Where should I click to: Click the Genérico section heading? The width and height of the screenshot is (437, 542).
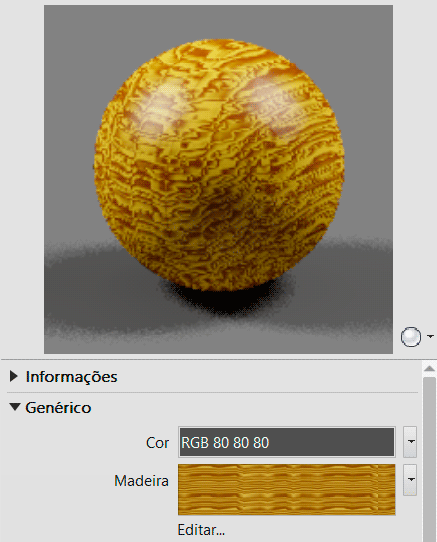tap(58, 408)
